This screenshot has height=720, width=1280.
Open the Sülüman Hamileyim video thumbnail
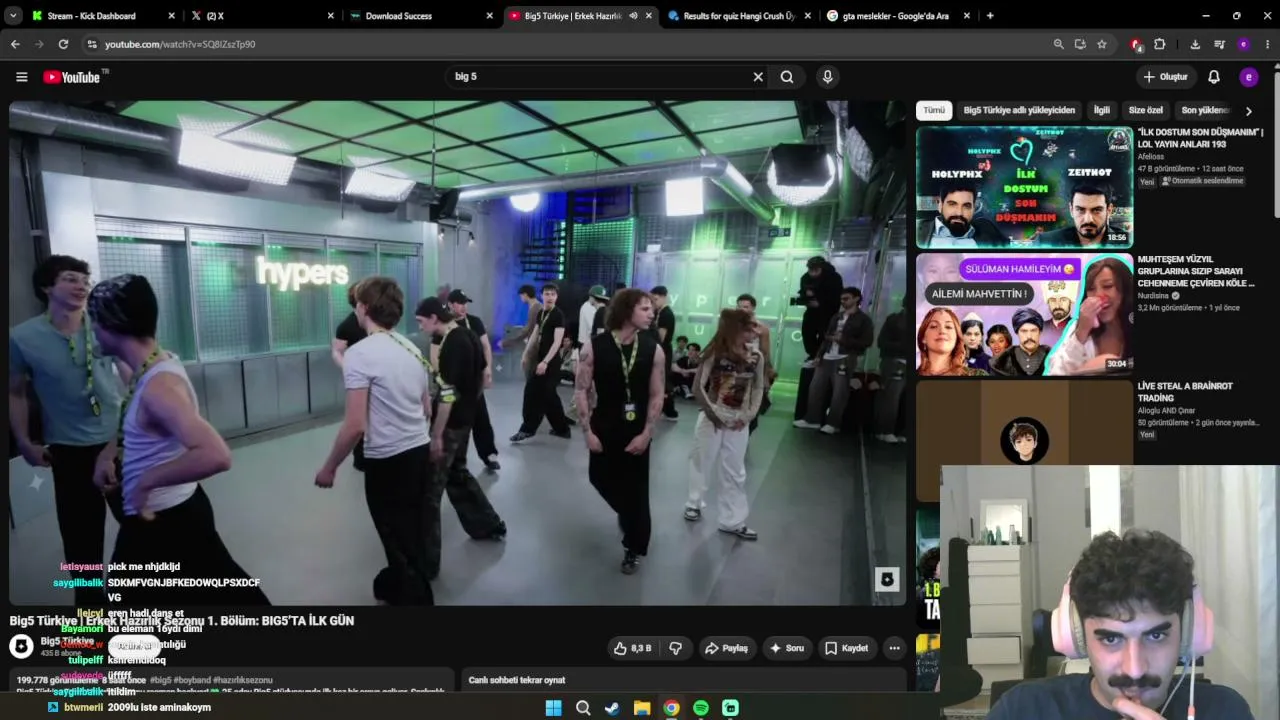point(1024,314)
